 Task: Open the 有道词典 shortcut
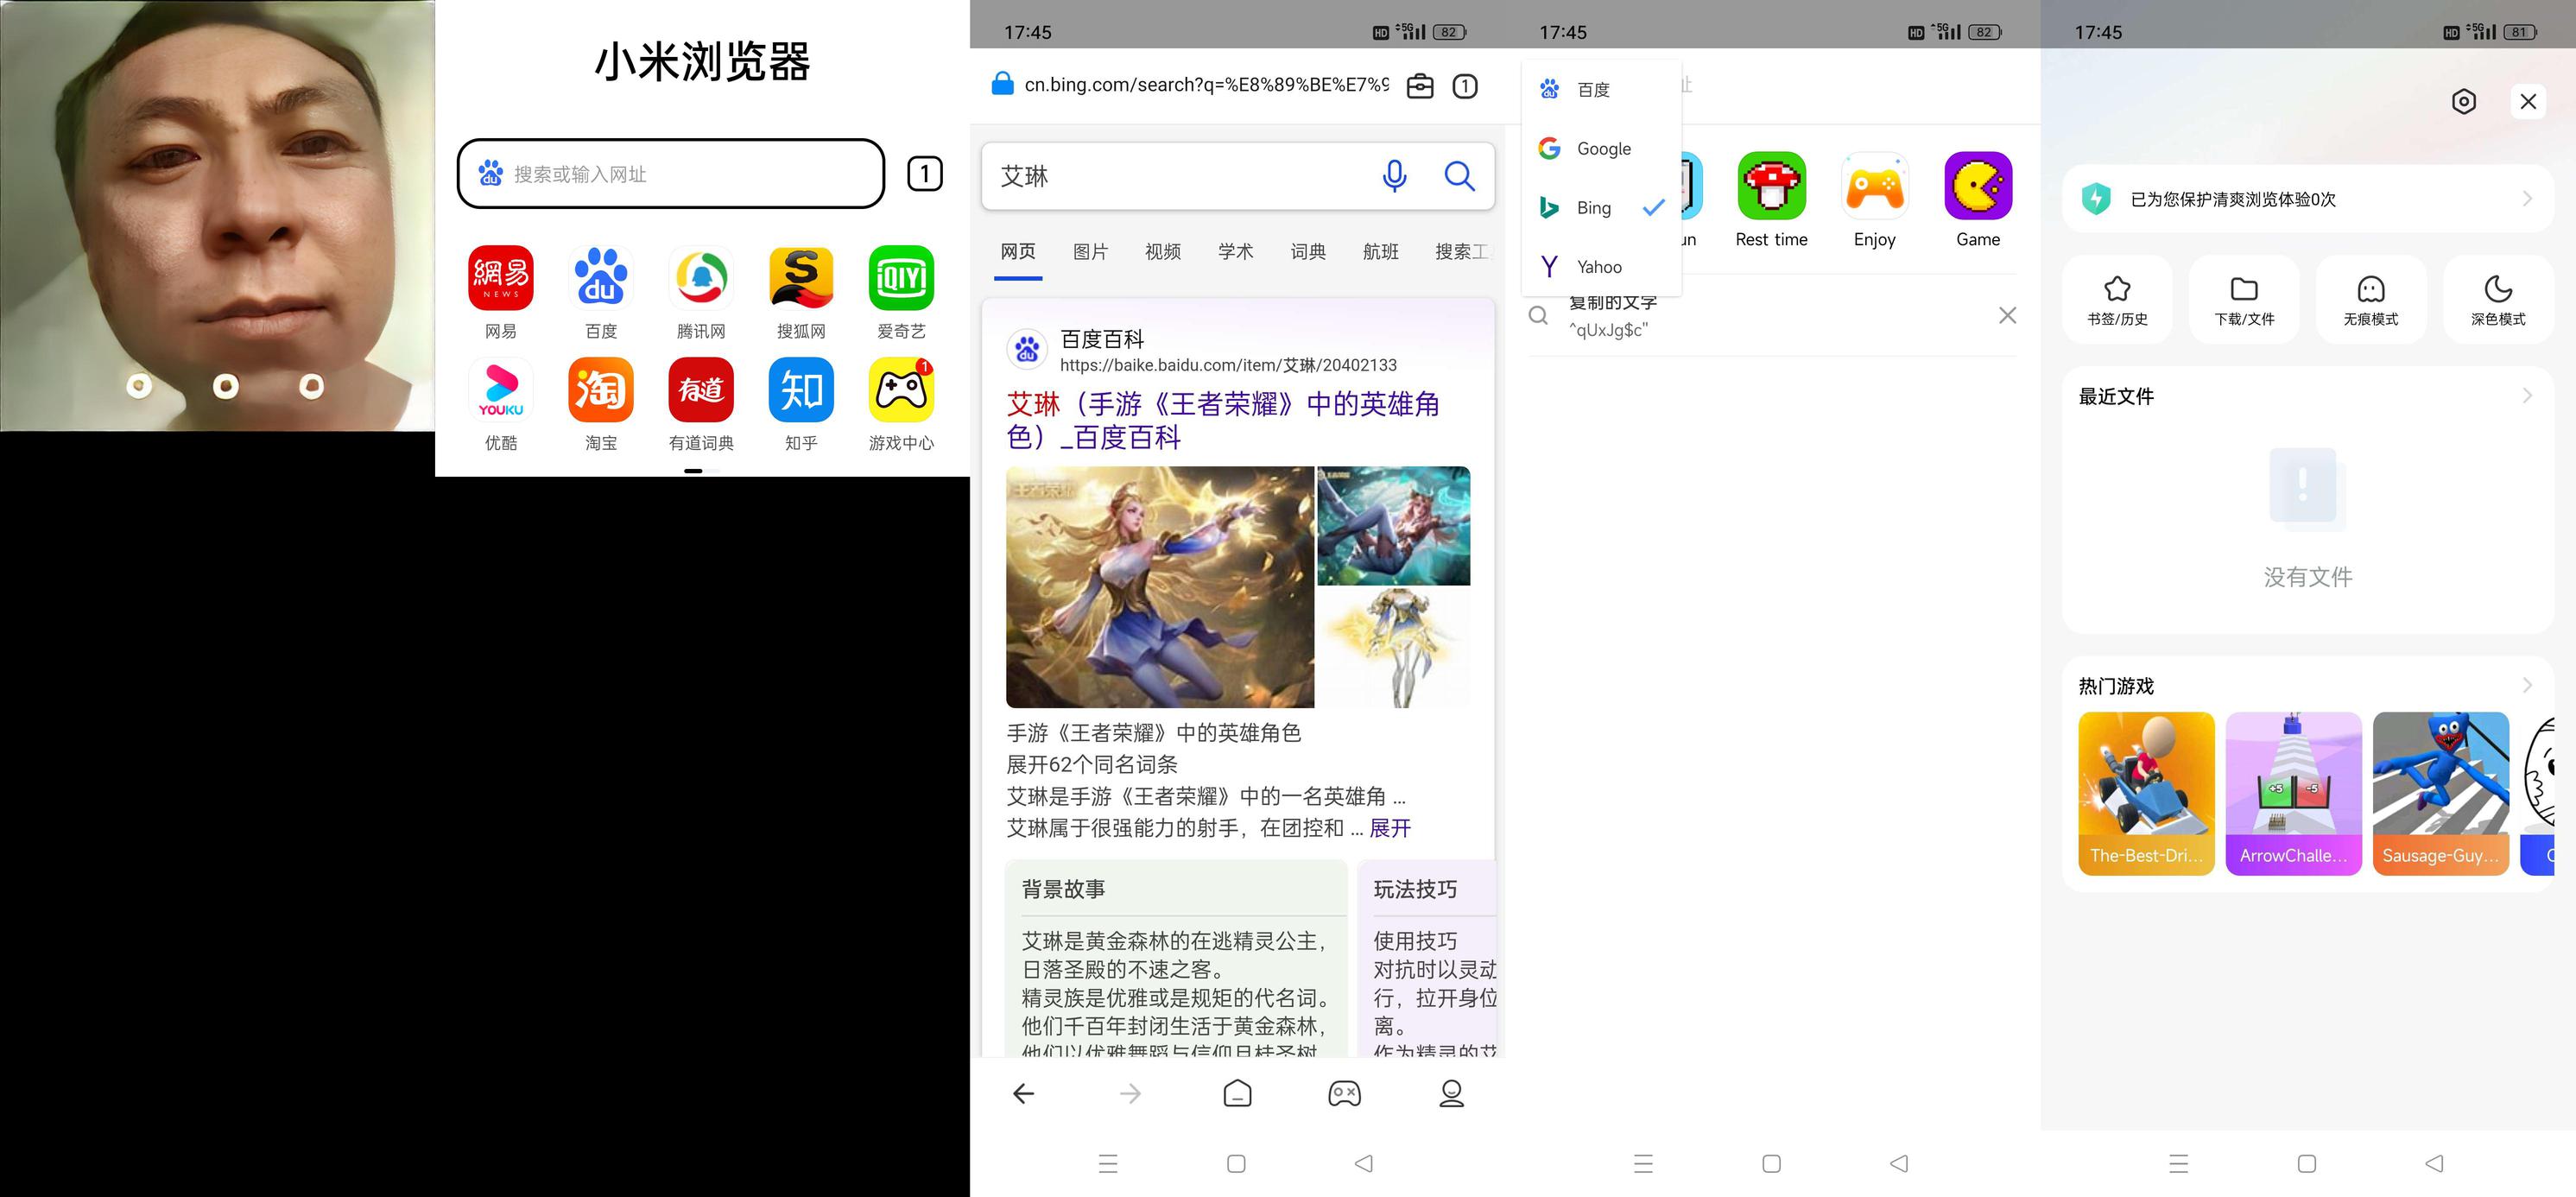701,390
